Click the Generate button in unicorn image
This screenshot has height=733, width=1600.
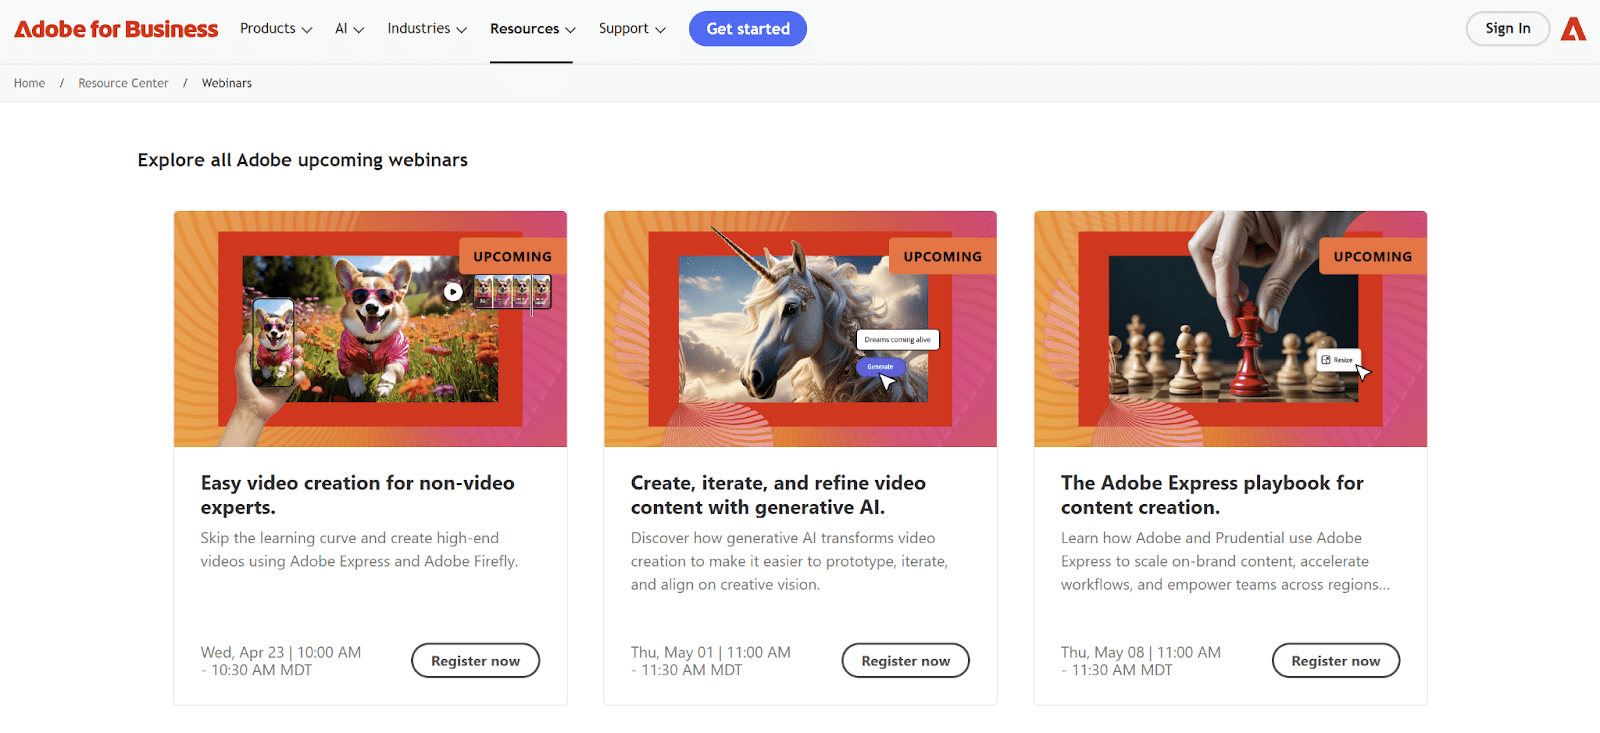(x=880, y=367)
